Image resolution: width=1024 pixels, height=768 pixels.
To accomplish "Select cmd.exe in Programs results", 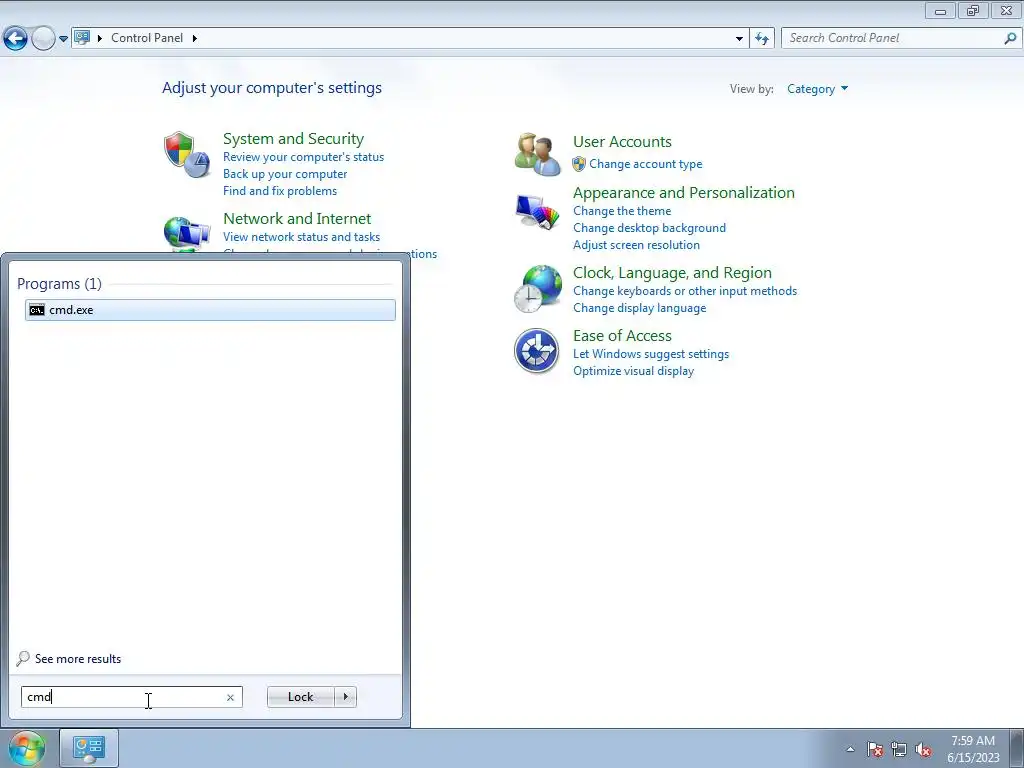I will coord(210,310).
